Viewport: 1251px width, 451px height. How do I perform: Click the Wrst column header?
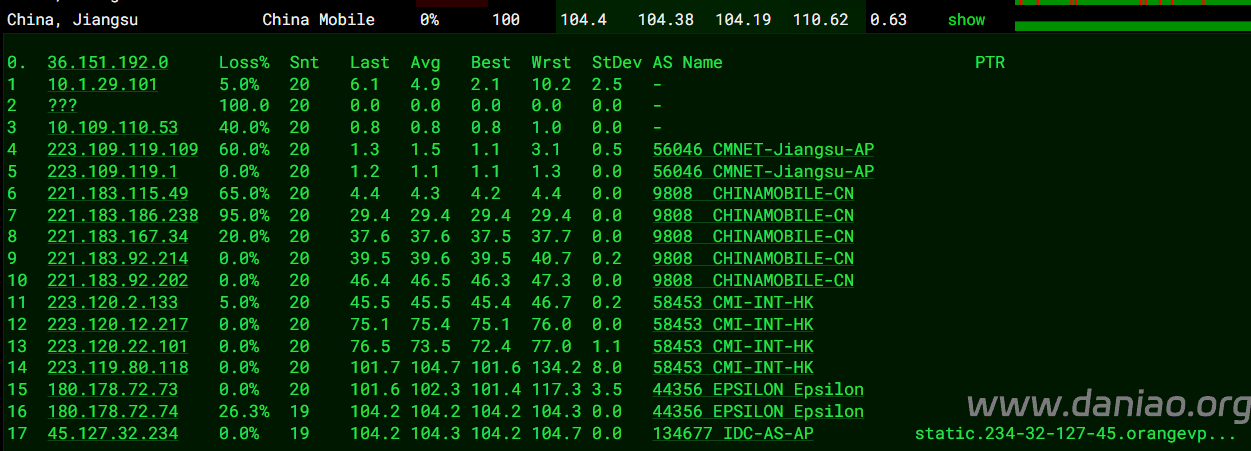coord(552,62)
